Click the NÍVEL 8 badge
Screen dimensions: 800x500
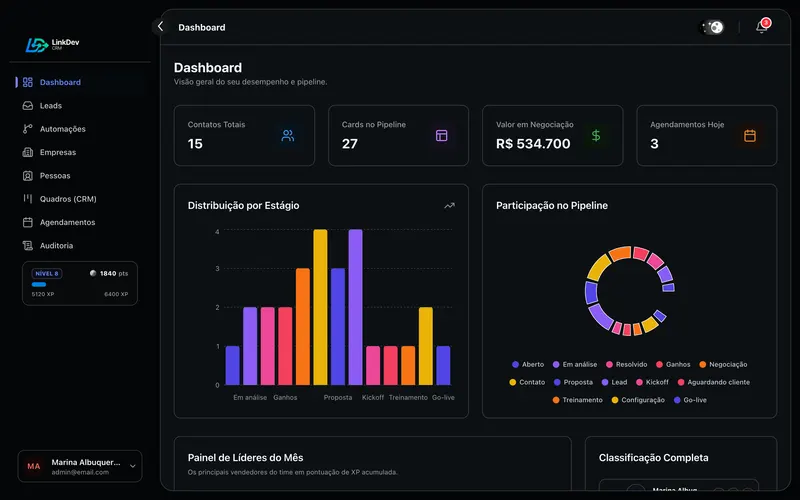(x=47, y=273)
